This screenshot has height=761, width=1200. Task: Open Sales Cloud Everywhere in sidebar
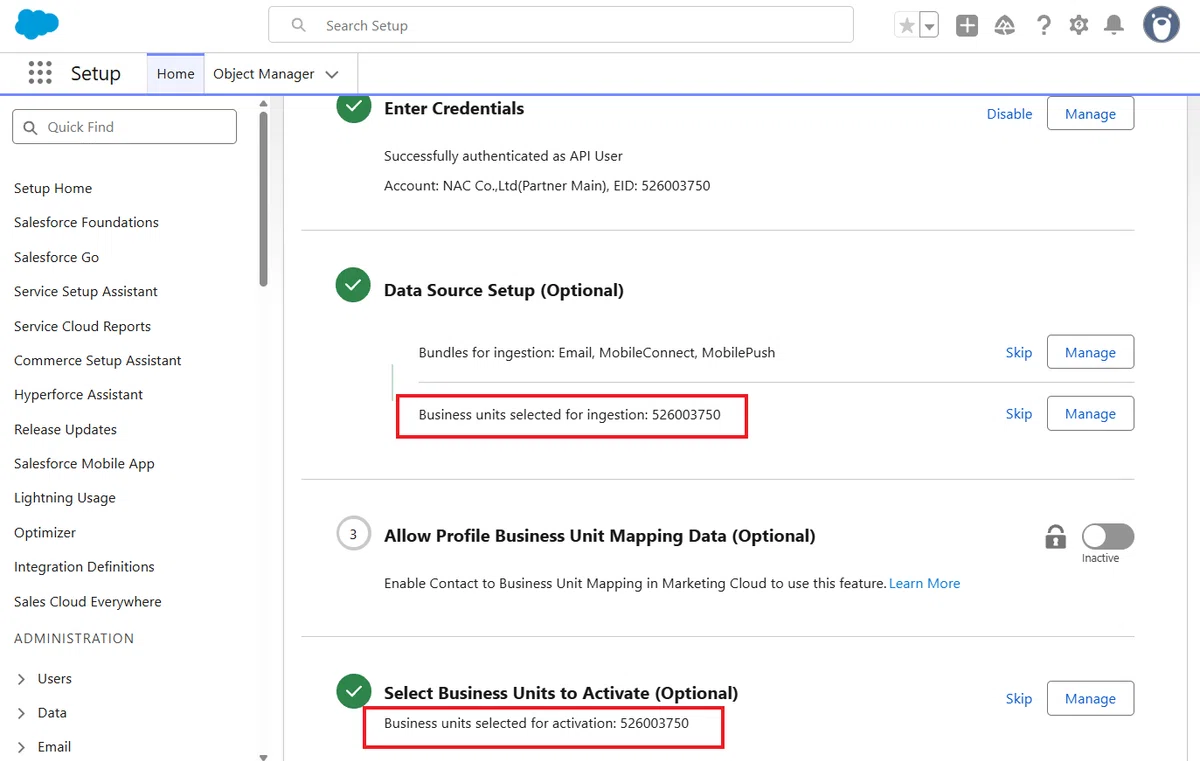point(88,601)
